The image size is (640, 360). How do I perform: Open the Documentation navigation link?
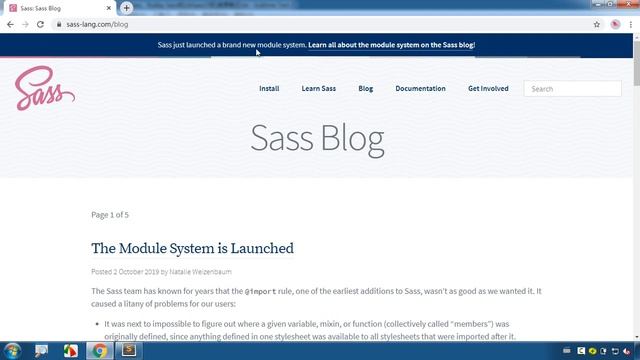click(x=420, y=89)
